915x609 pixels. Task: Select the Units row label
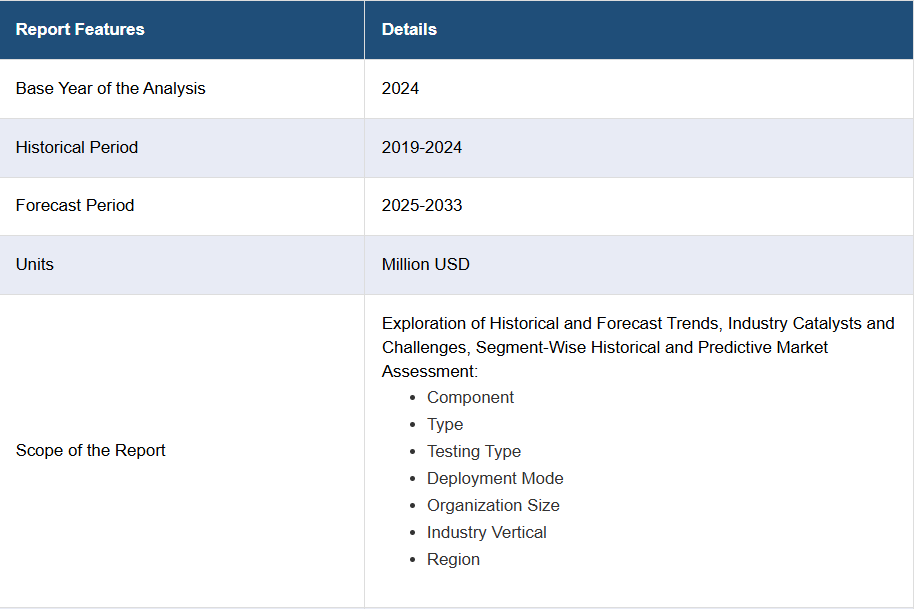pyautogui.click(x=35, y=264)
